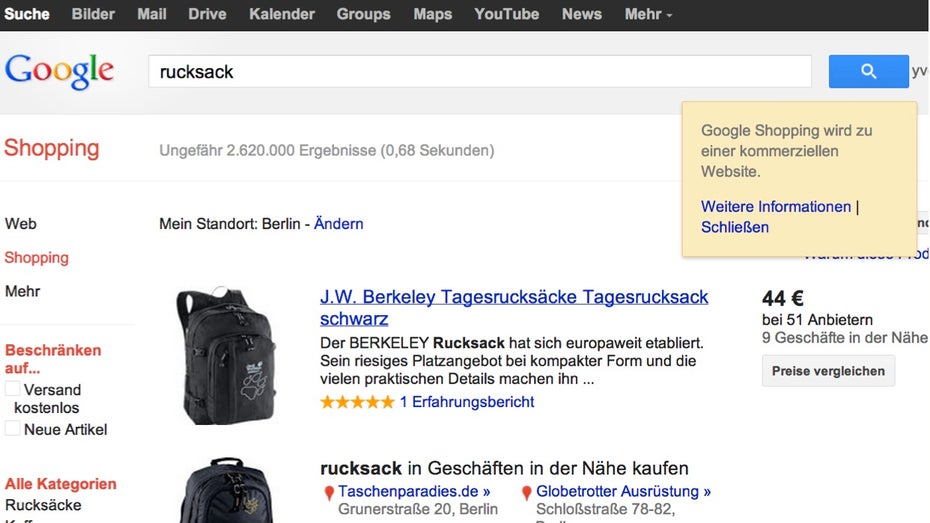The height and width of the screenshot is (523, 930).
Task: Switch to Bilder in the top bar
Action: click(93, 14)
